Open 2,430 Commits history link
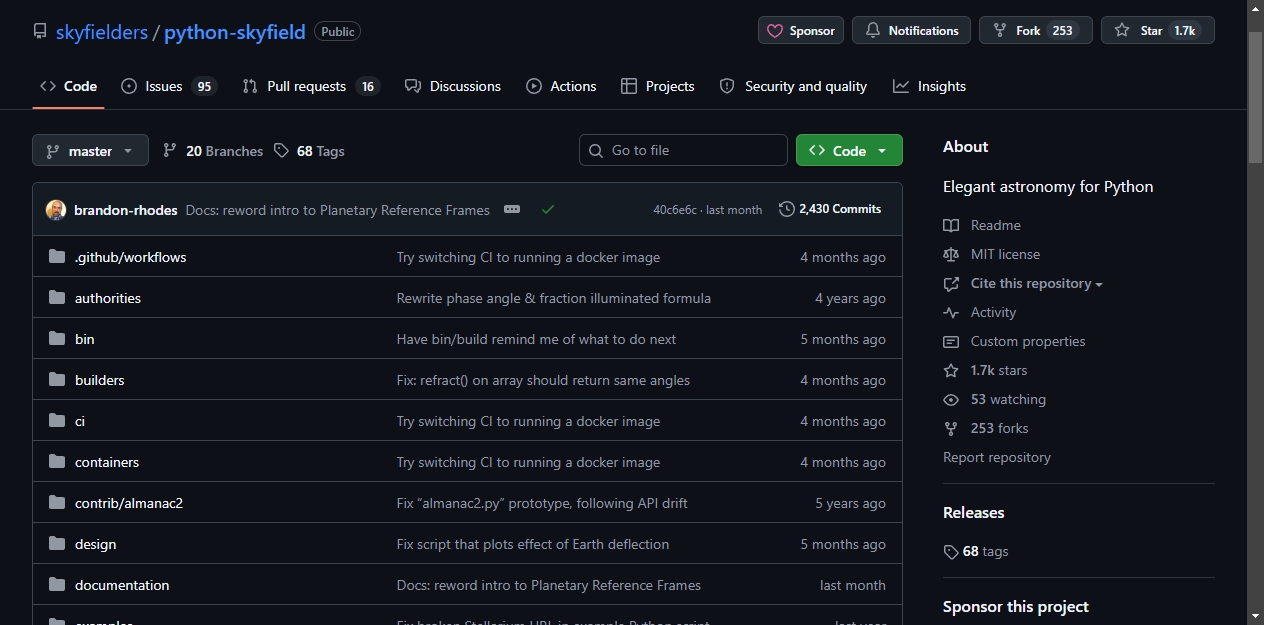 830,209
